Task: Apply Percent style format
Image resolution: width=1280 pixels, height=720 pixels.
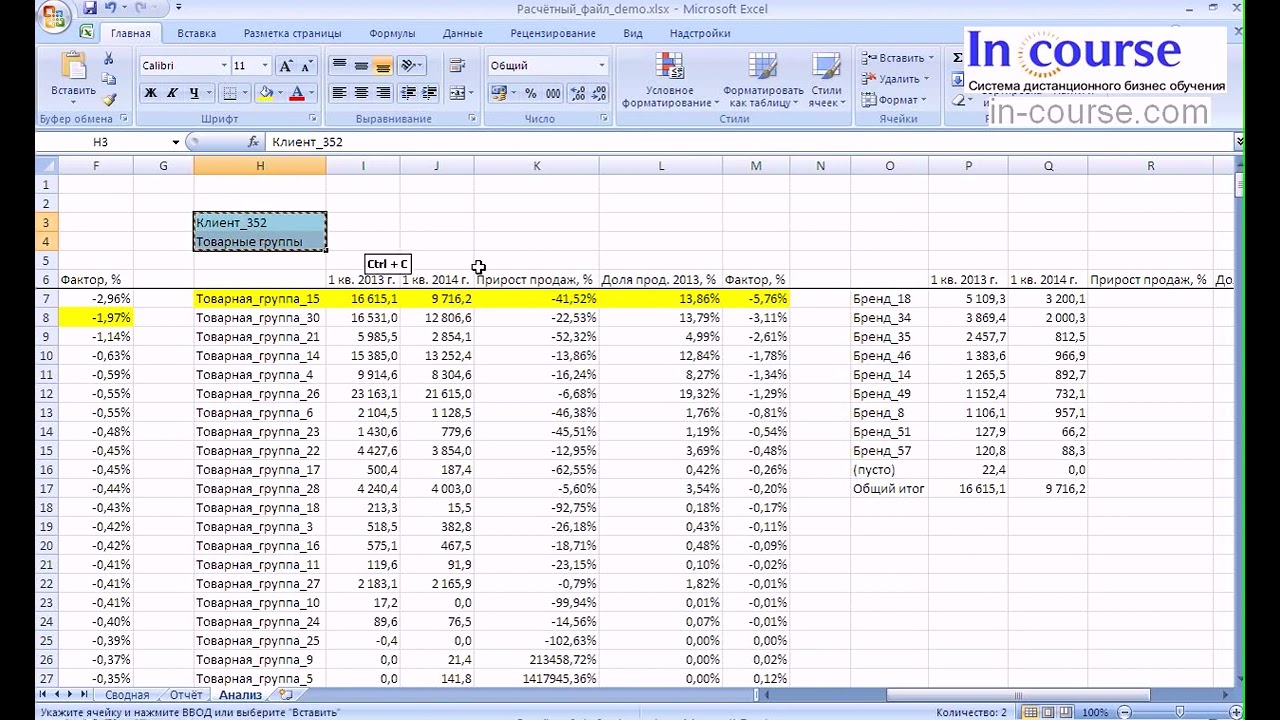Action: coord(530,93)
